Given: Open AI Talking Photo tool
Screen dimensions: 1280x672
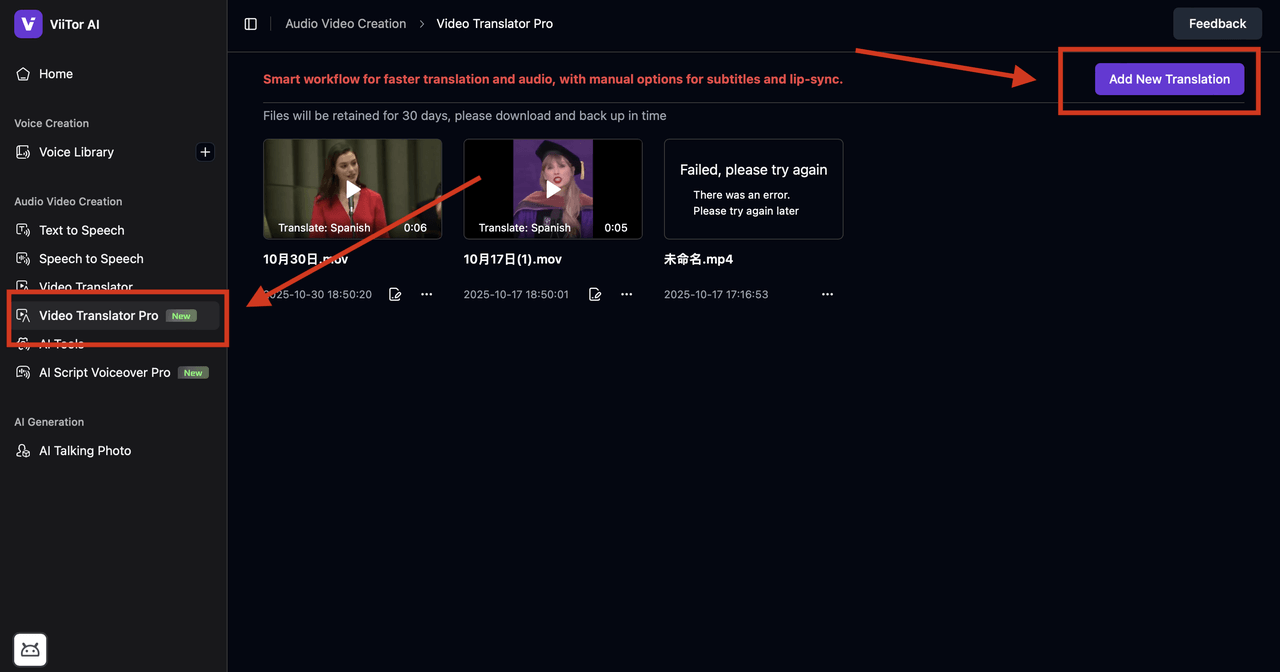Looking at the screenshot, I should click(85, 451).
